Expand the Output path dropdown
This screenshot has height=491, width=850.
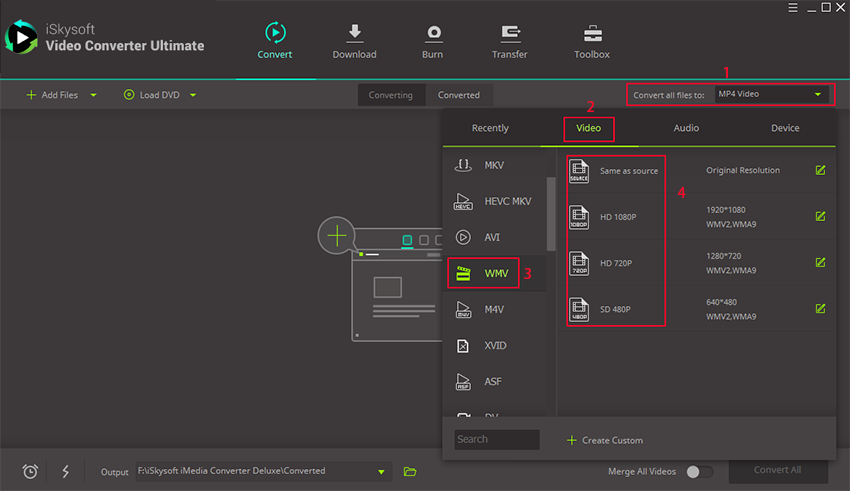380,471
